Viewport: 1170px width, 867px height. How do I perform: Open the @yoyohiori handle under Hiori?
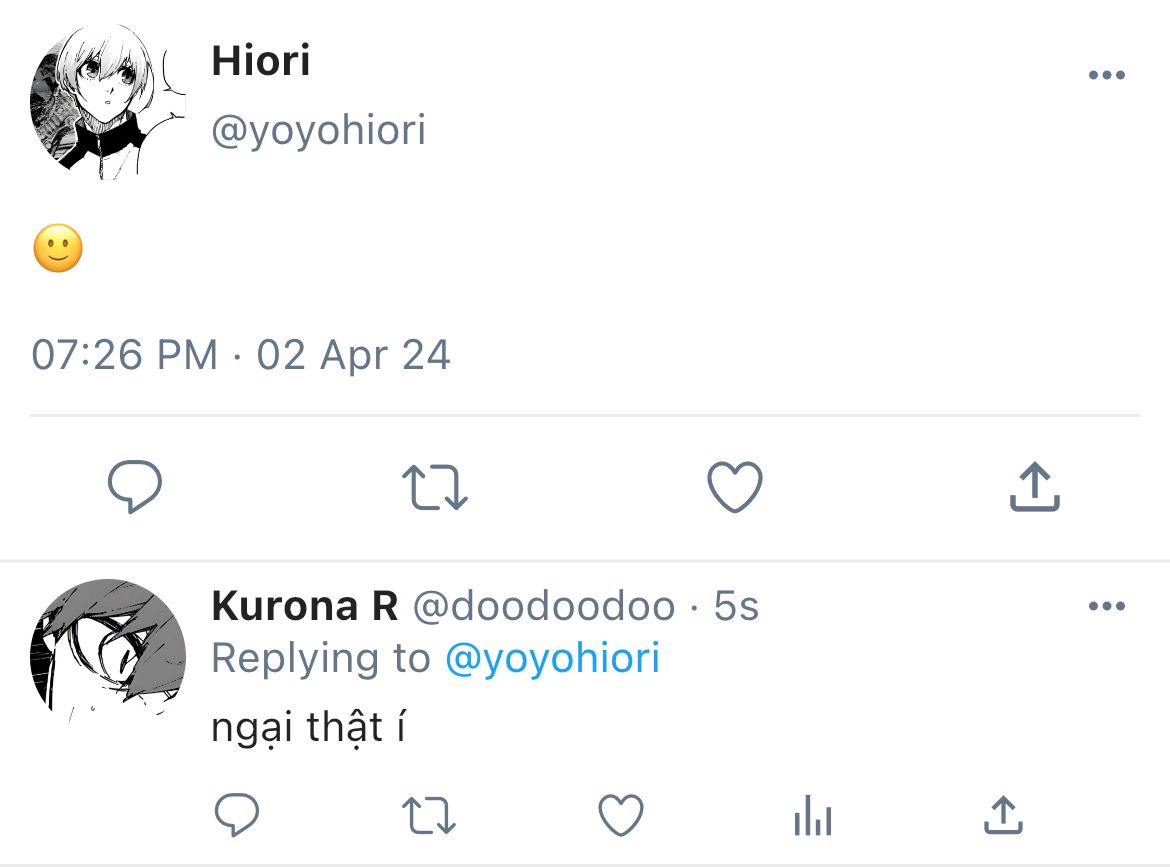[318, 130]
